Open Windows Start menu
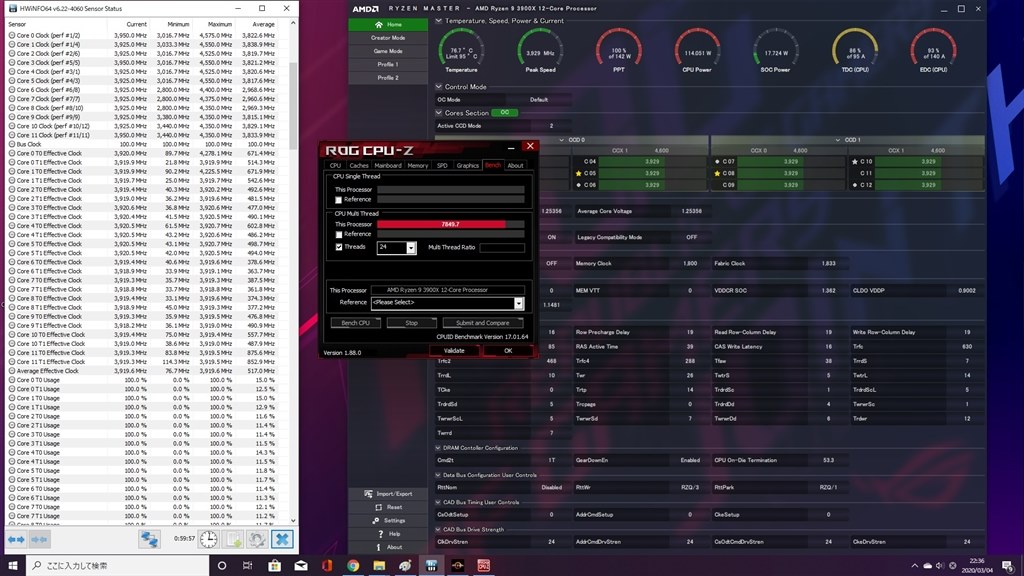This screenshot has height=576, width=1024. (12, 566)
